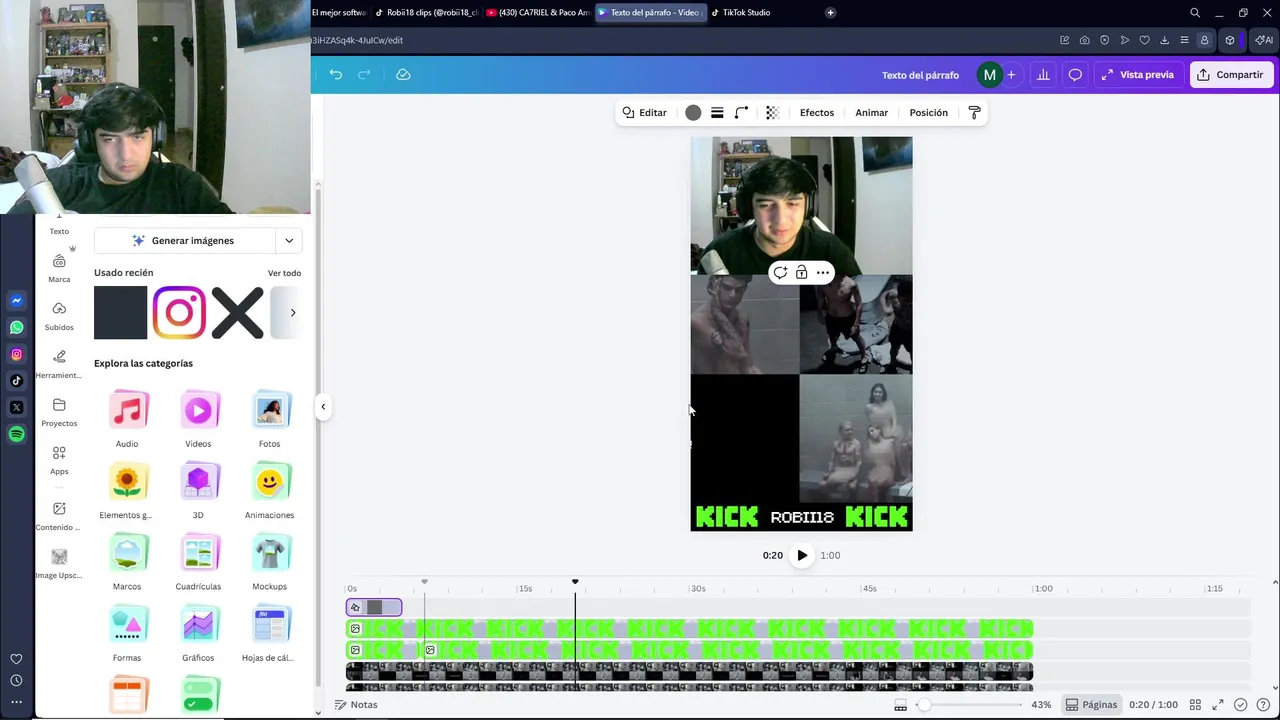Click the Generar imágenes button
Image resolution: width=1280 pixels, height=720 pixels.
click(184, 241)
